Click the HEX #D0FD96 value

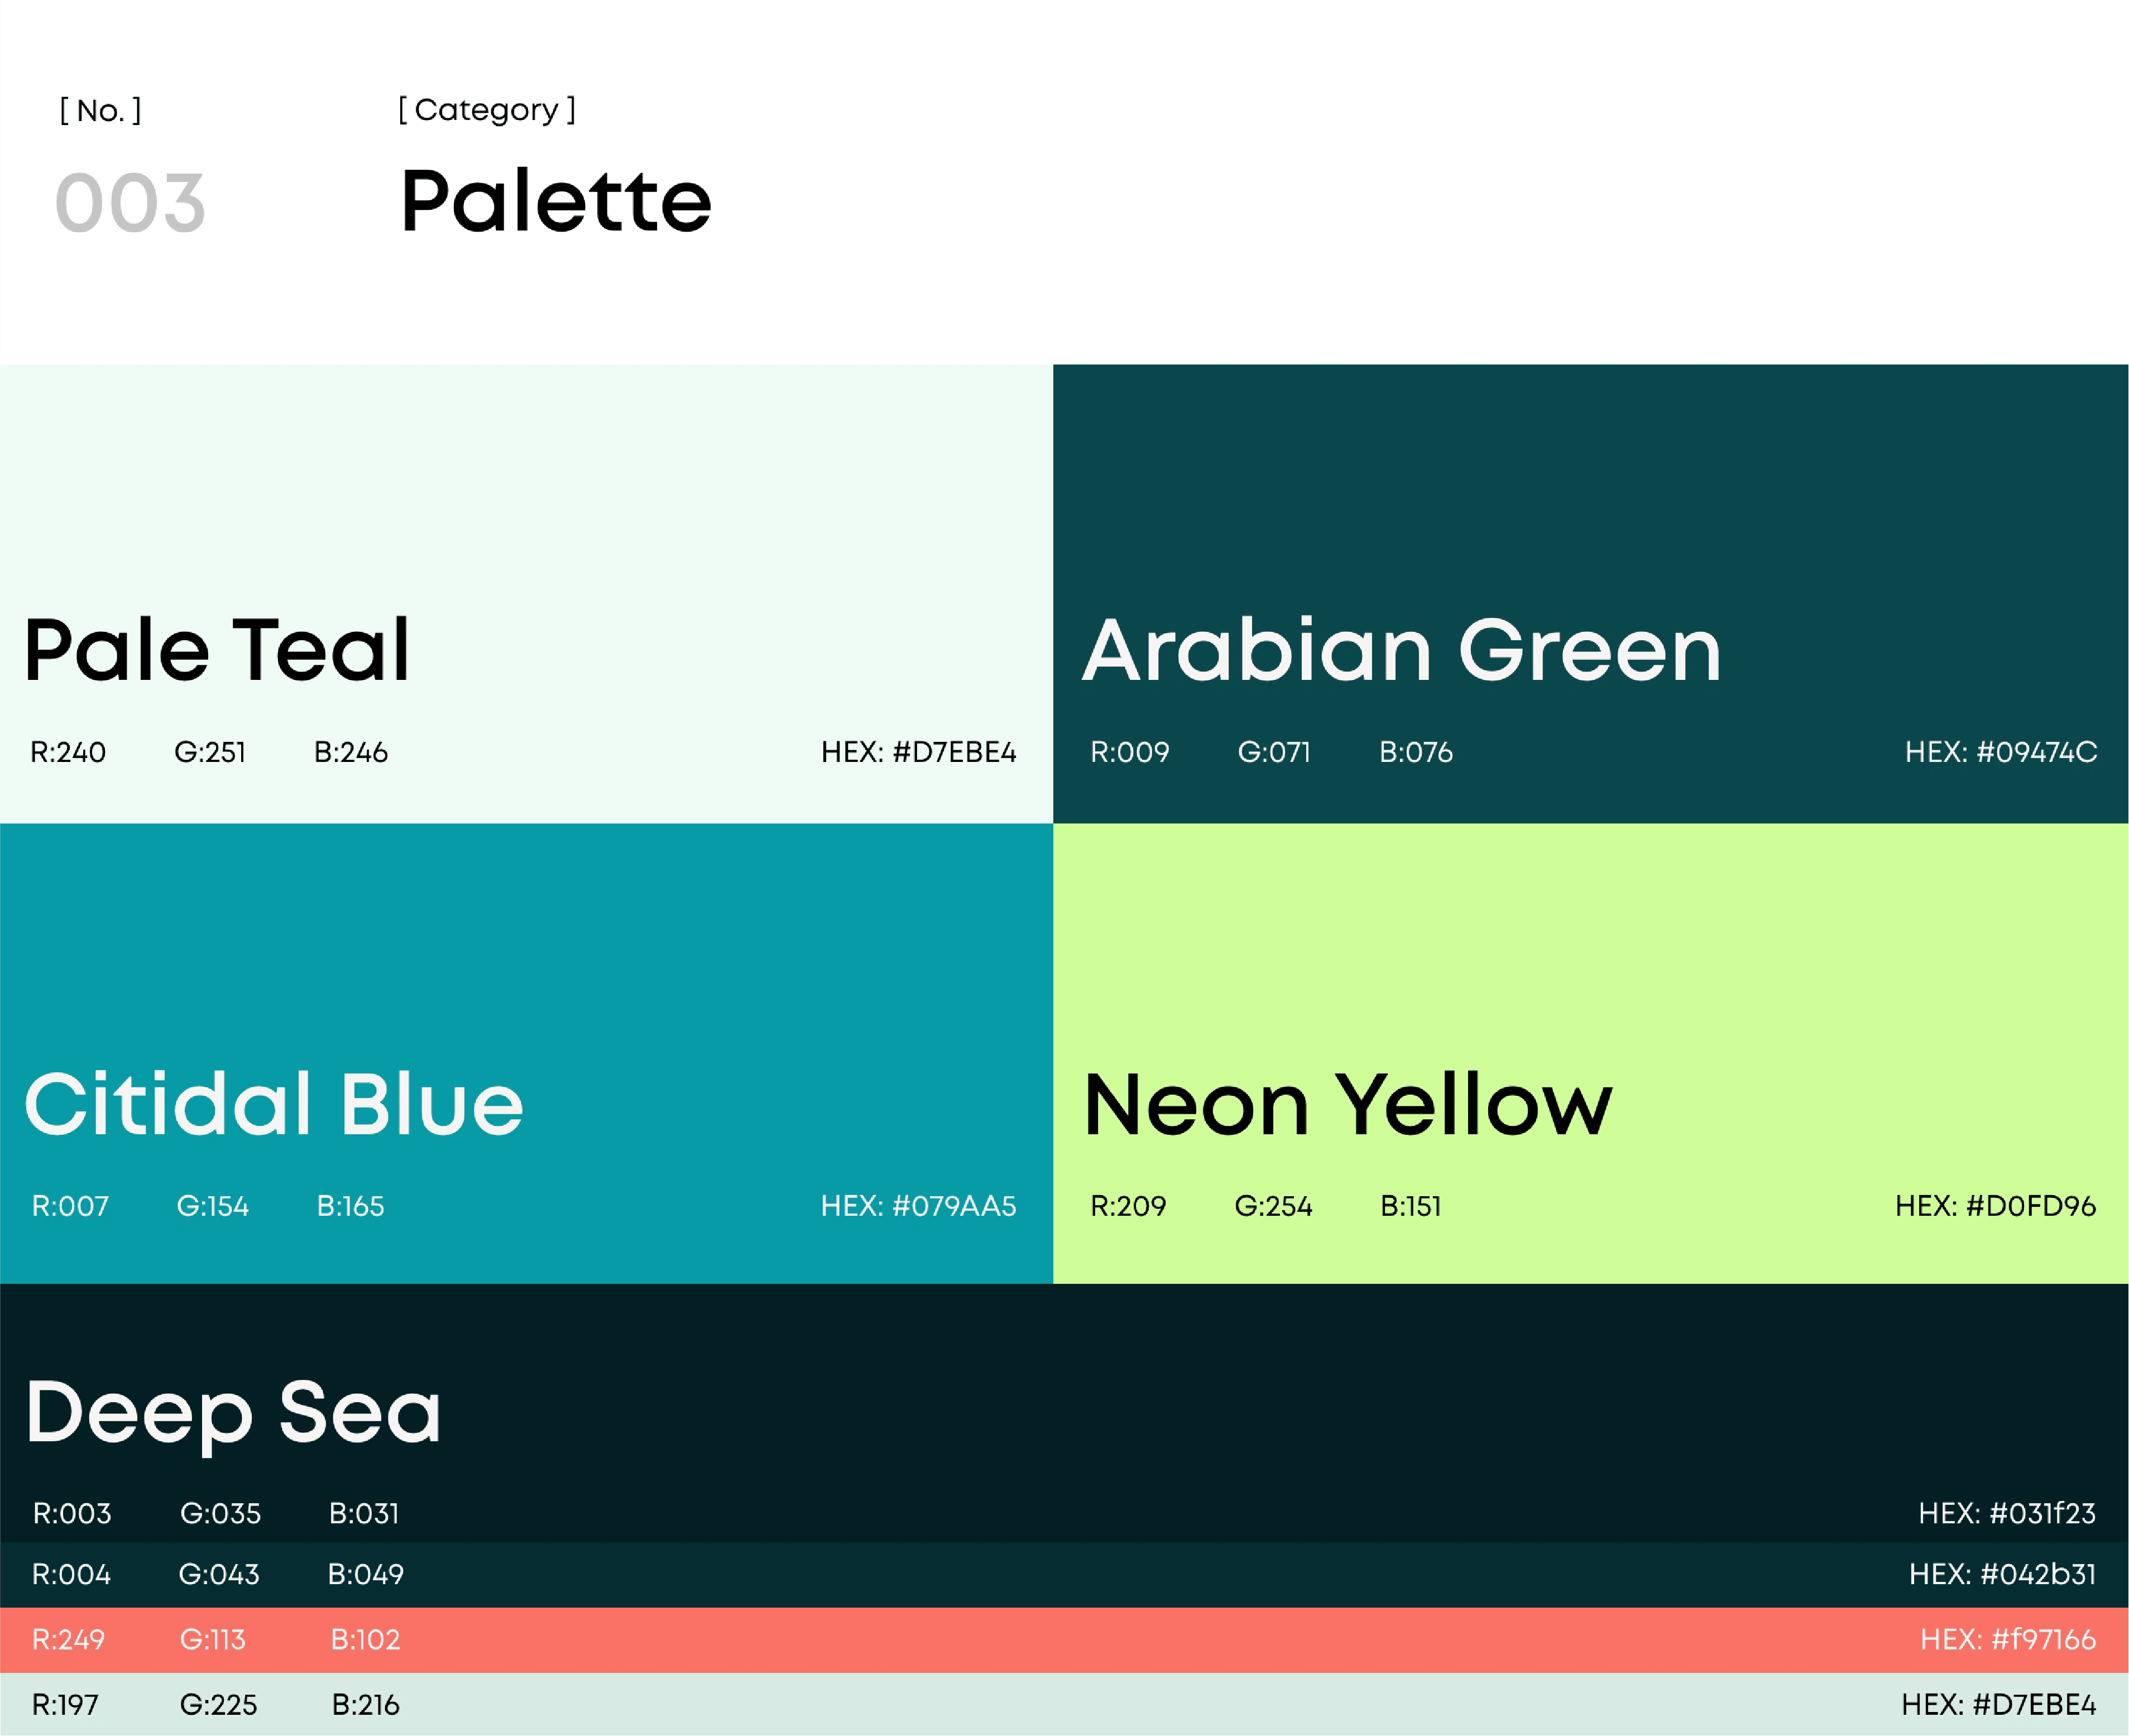tap(1995, 1206)
